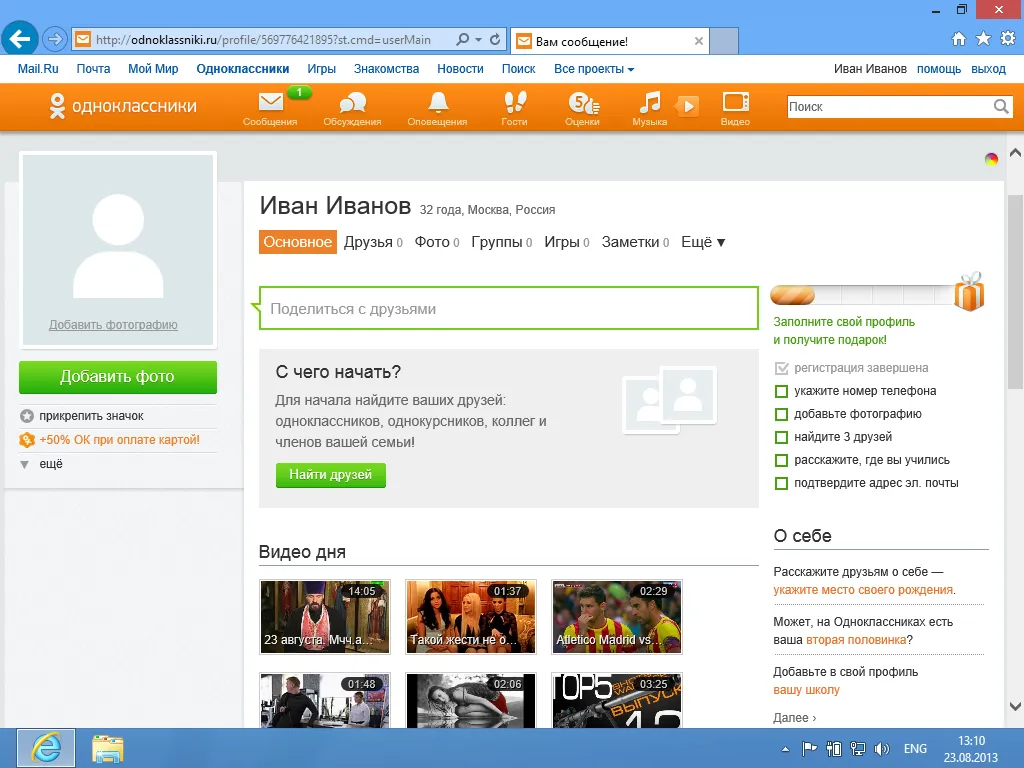
Task: Open browser tools gear
Action: (1008, 39)
